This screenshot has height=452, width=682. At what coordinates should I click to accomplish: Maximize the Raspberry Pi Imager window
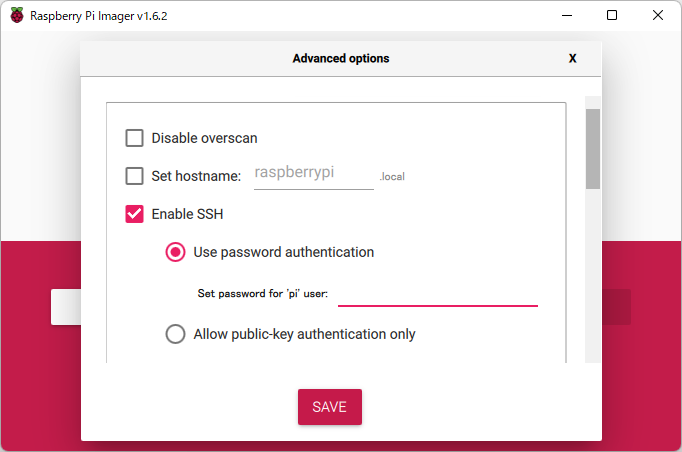(612, 15)
